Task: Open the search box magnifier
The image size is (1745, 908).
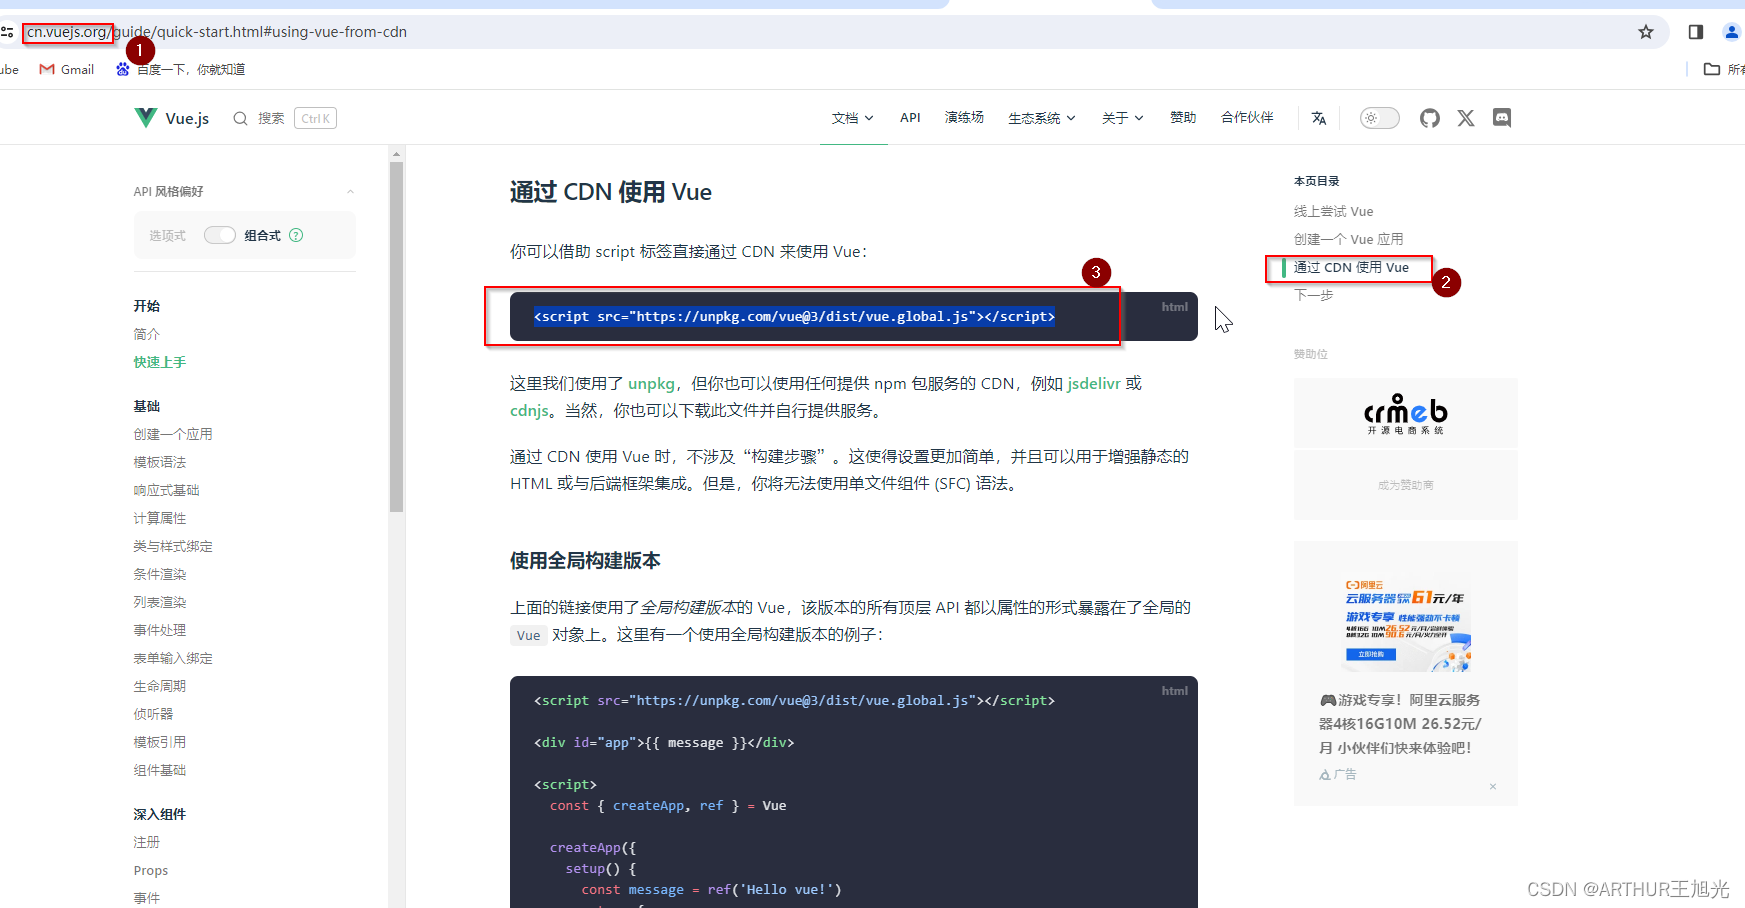Action: [240, 118]
